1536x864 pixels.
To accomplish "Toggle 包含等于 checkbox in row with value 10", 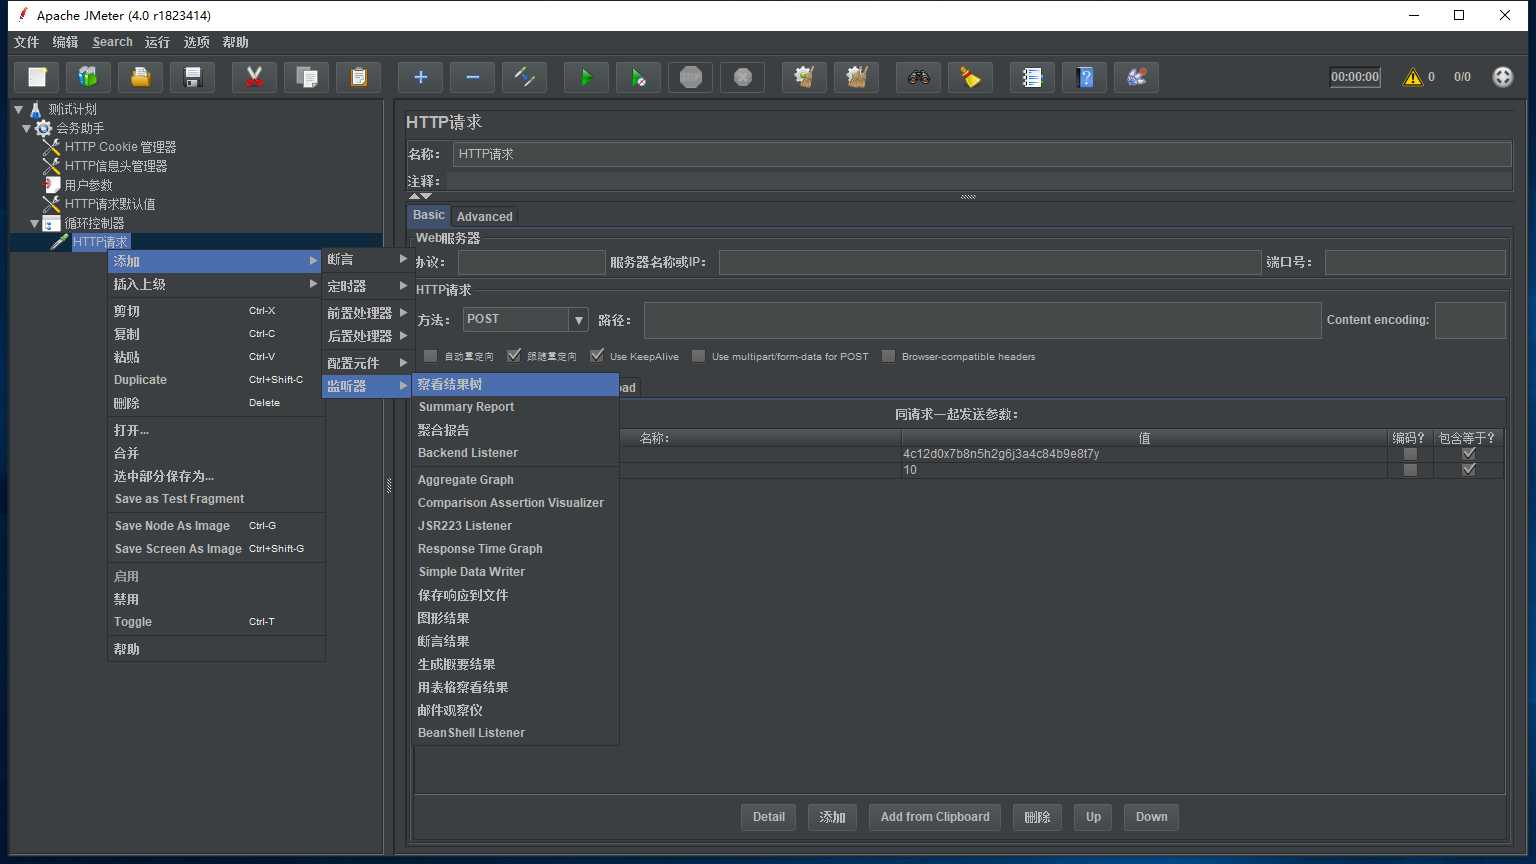I will click(x=1468, y=470).
